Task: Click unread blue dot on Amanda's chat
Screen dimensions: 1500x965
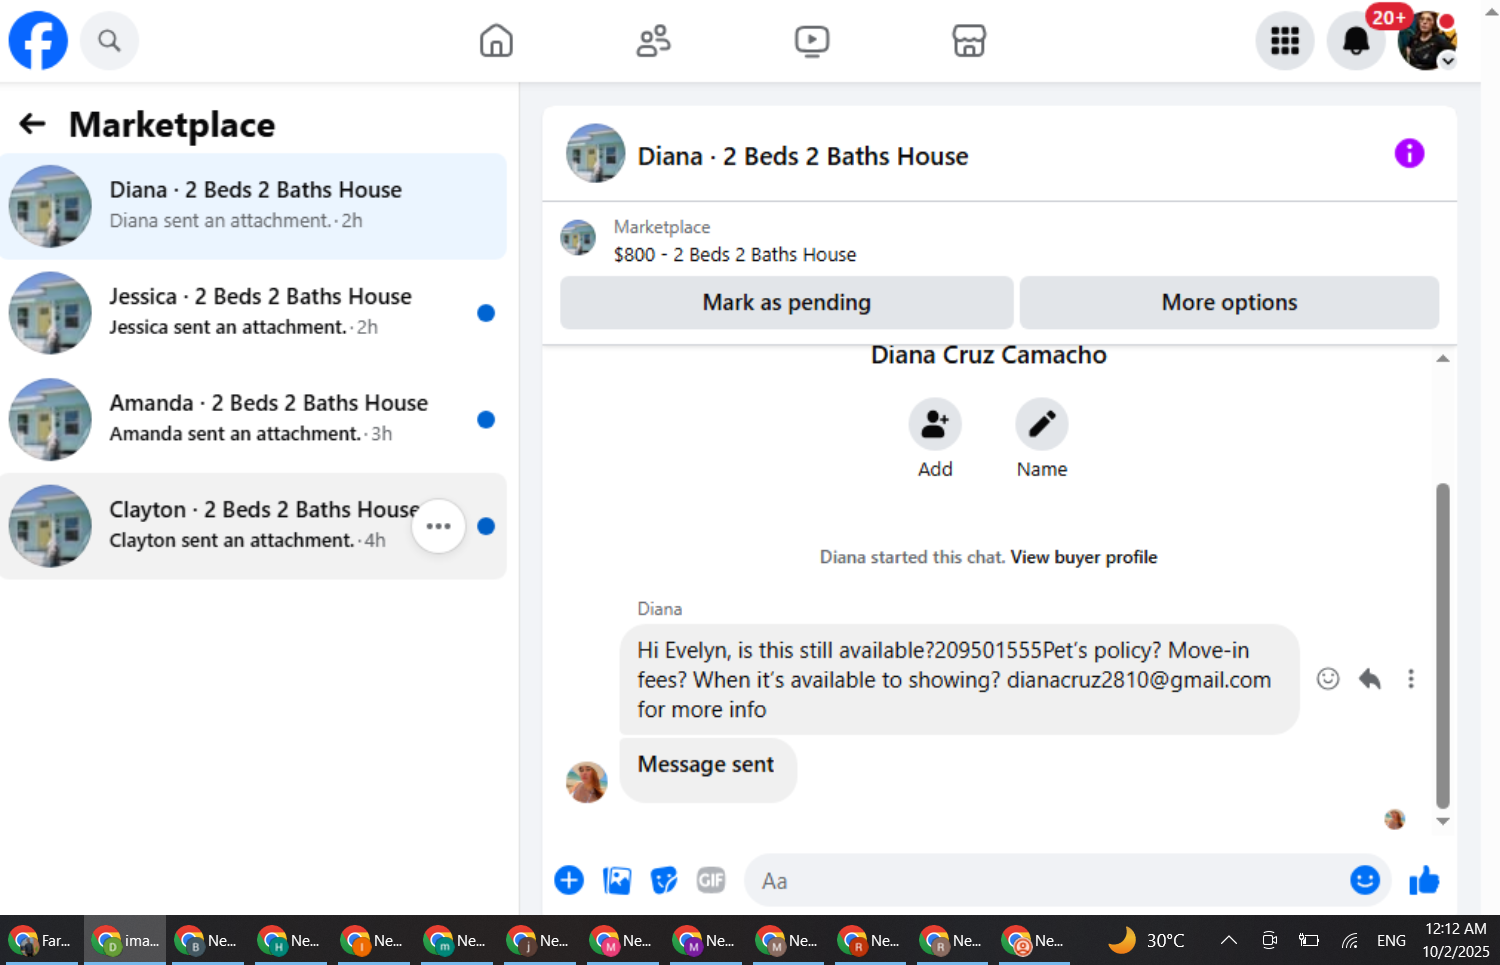Action: tap(486, 420)
